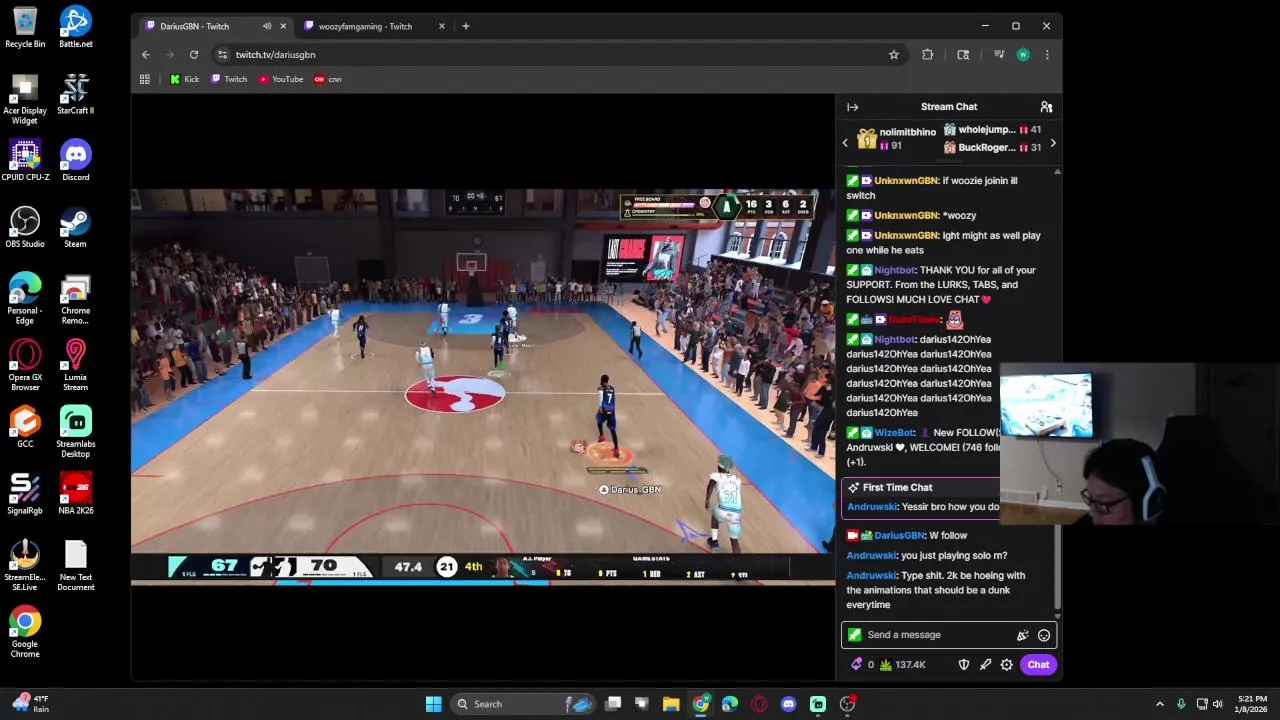1280x720 pixels.
Task: Open Discord desktop shortcut
Action: [x=75, y=161]
